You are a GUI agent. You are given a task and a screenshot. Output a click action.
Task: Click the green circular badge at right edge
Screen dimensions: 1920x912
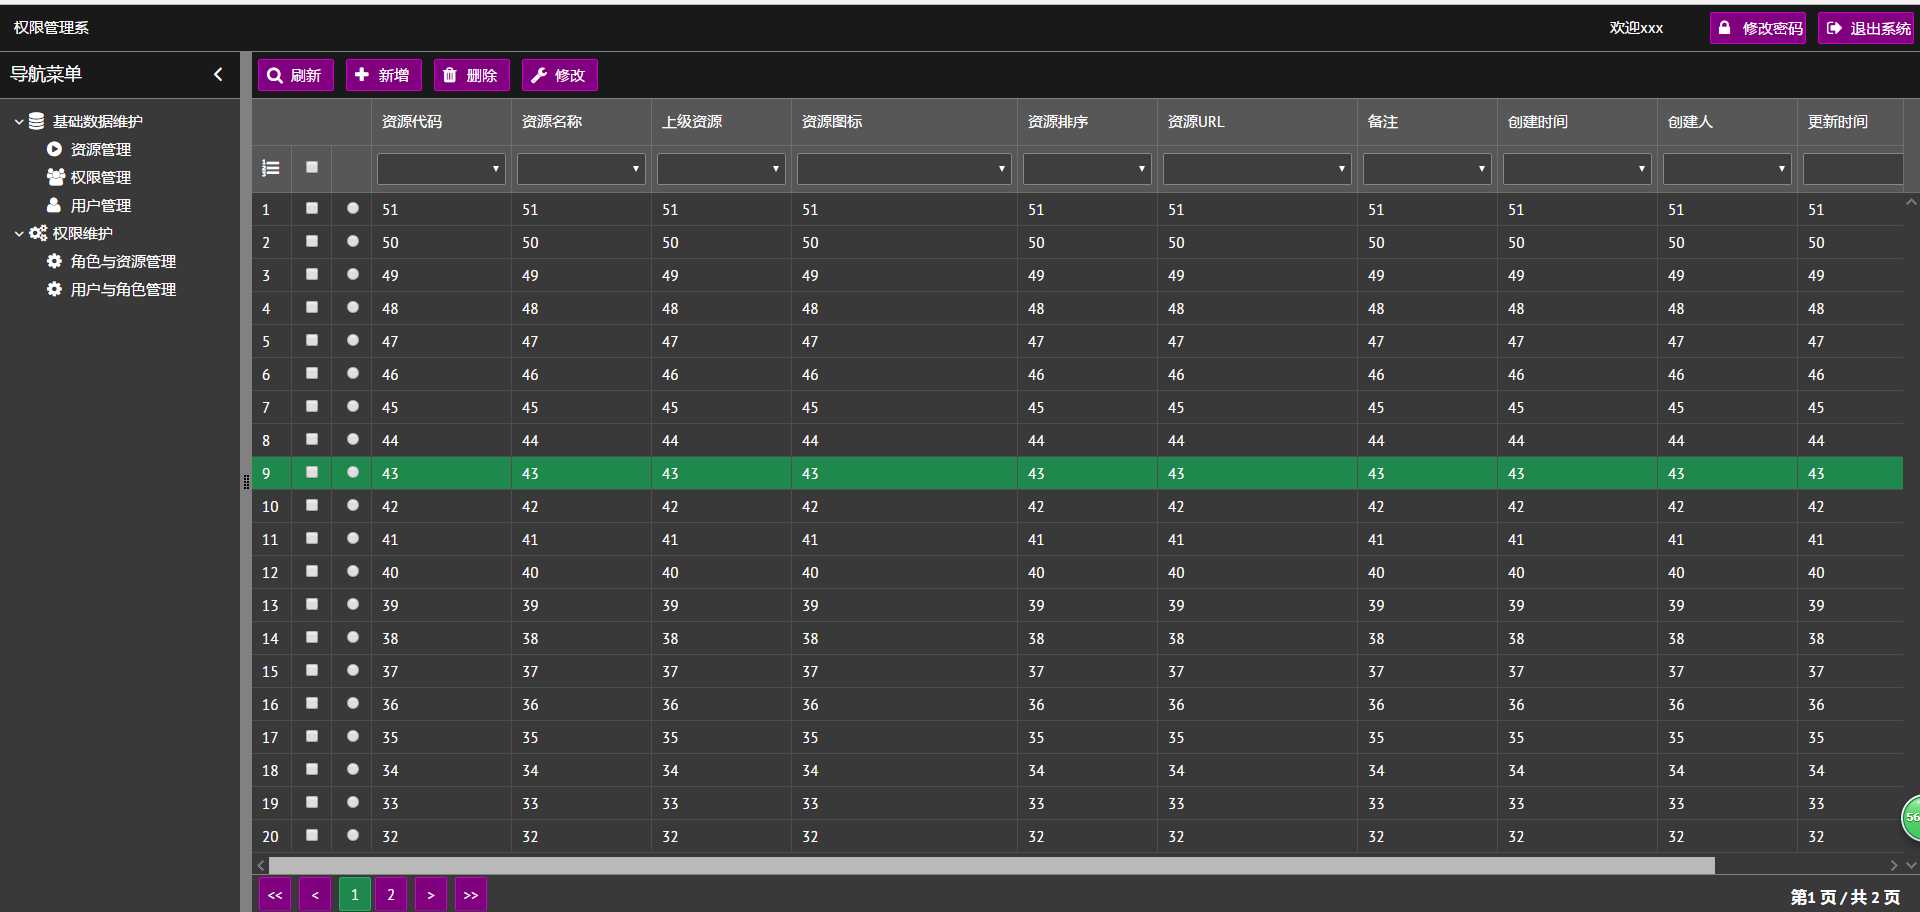pos(1910,817)
